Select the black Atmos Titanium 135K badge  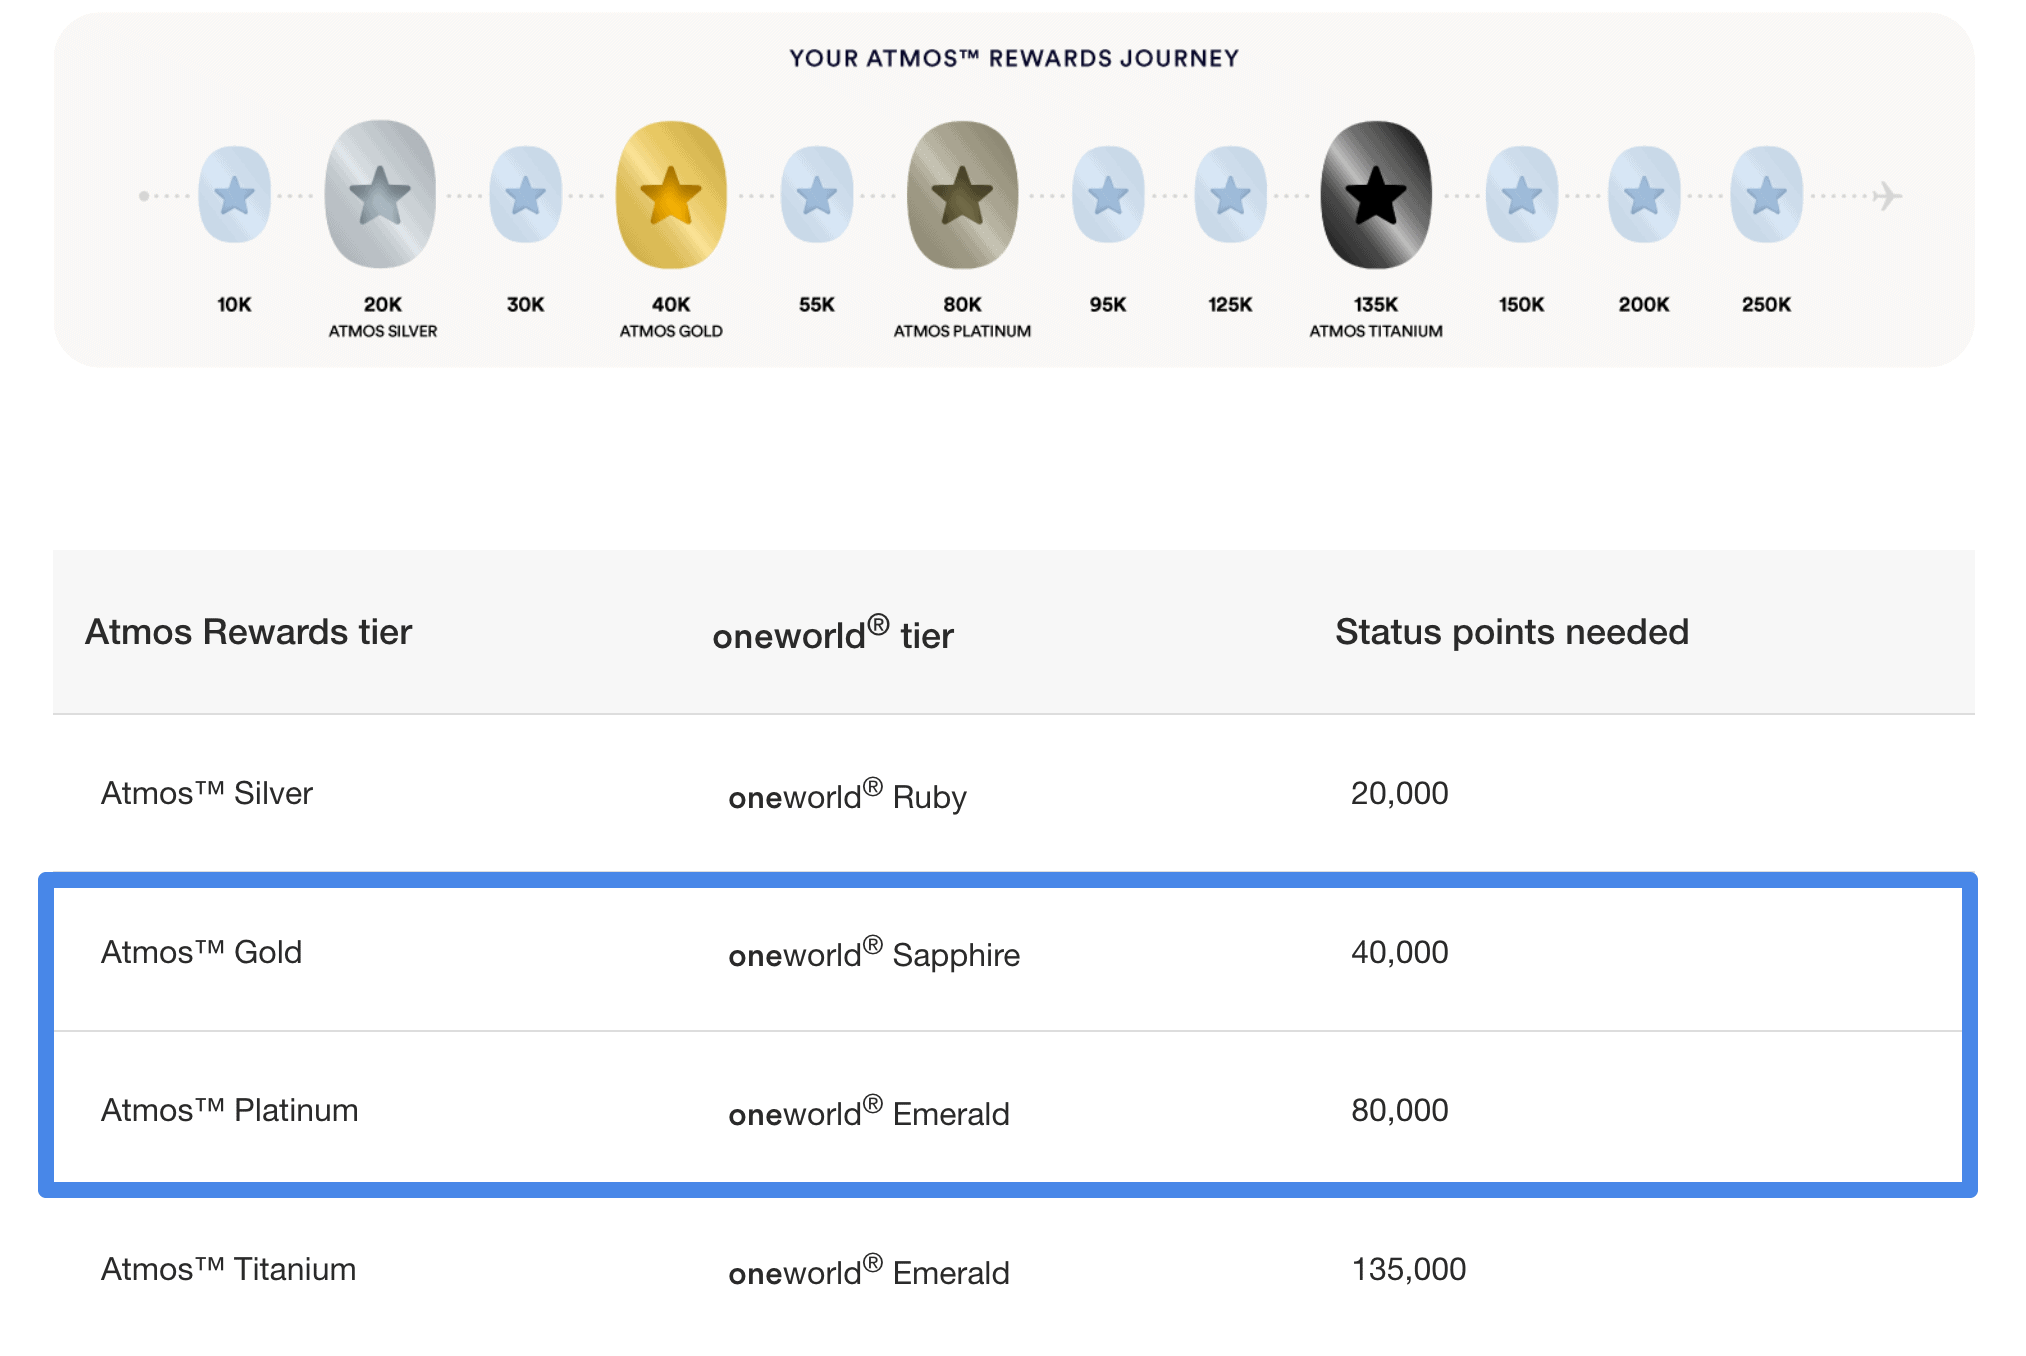tap(1376, 195)
